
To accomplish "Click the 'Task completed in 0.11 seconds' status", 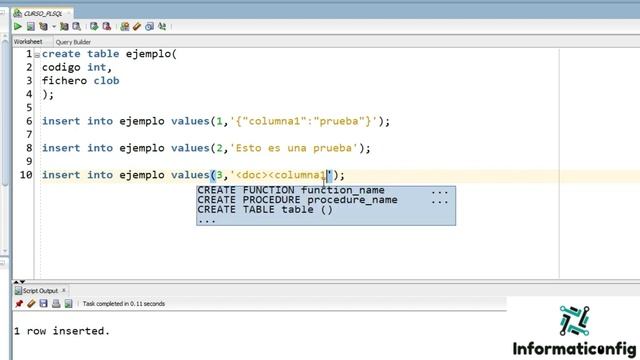I will [x=124, y=304].
